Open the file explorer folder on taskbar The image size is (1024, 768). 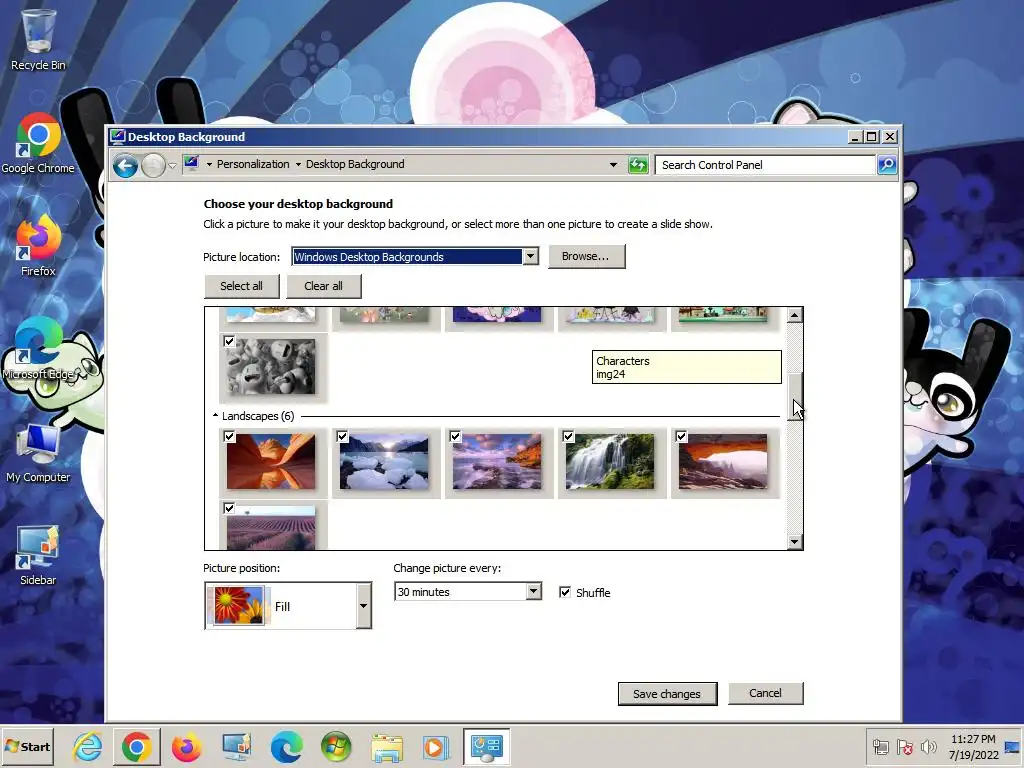pos(387,746)
